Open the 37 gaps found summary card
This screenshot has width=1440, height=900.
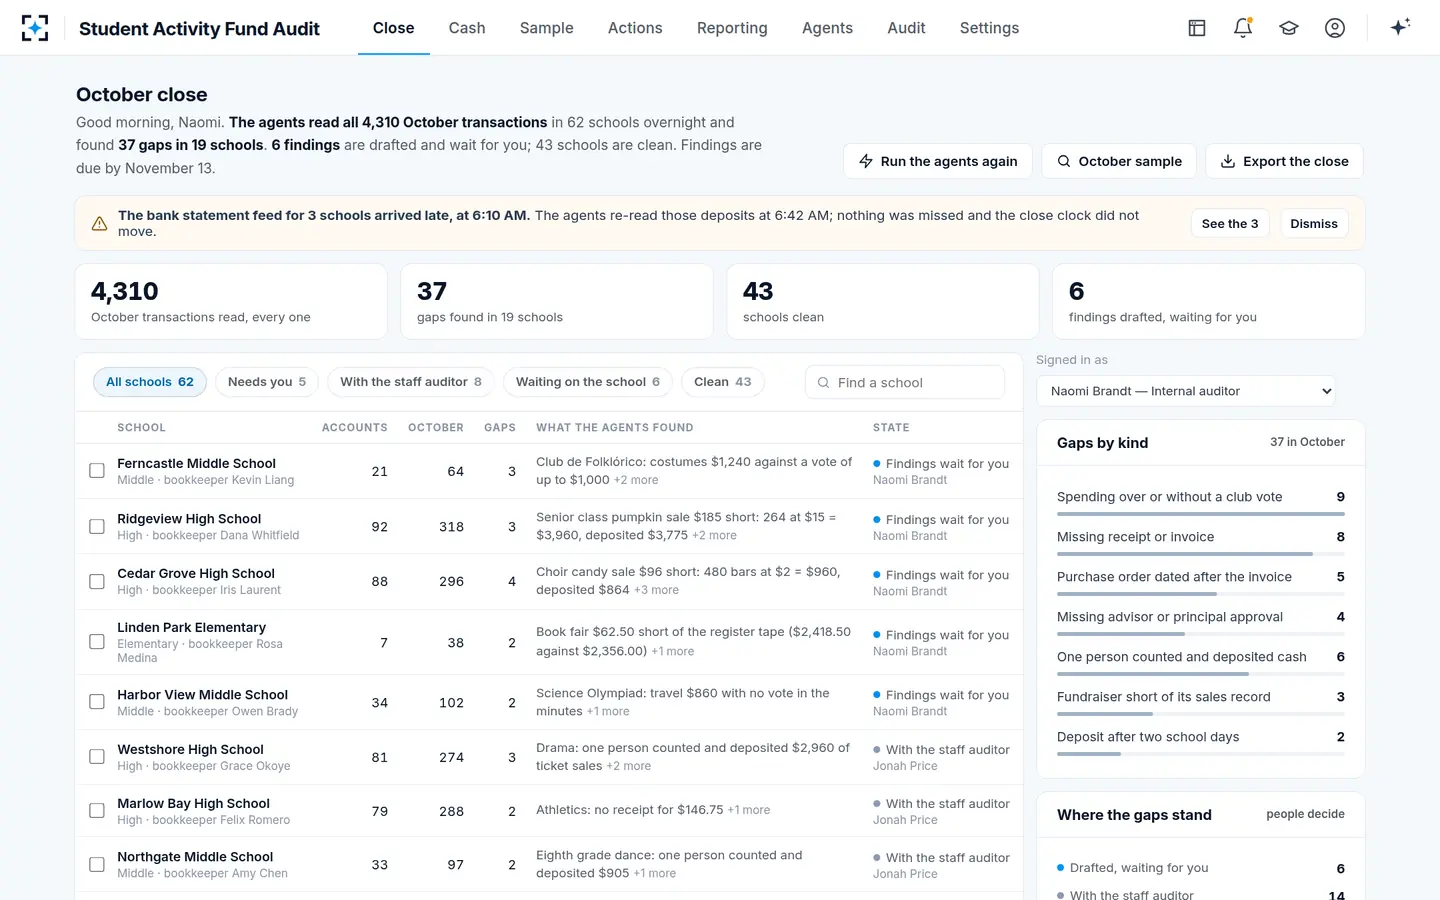click(x=557, y=302)
